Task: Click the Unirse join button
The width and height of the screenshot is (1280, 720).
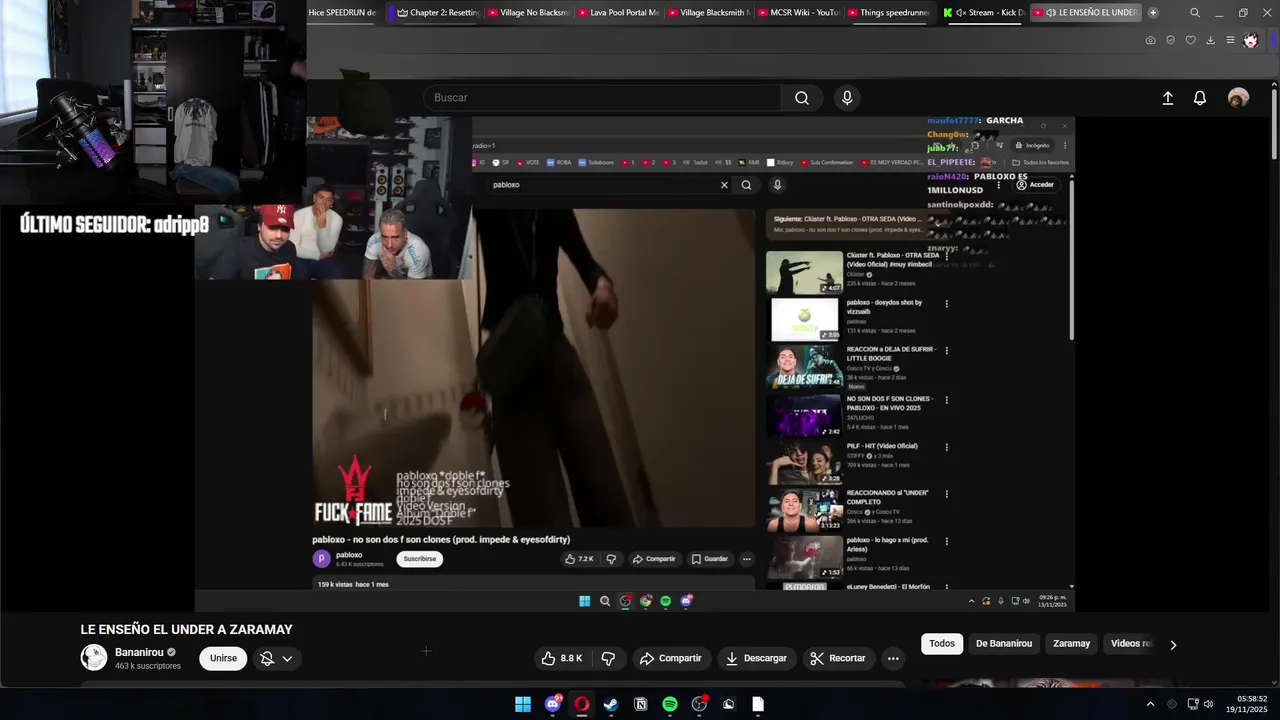Action: coord(223,658)
